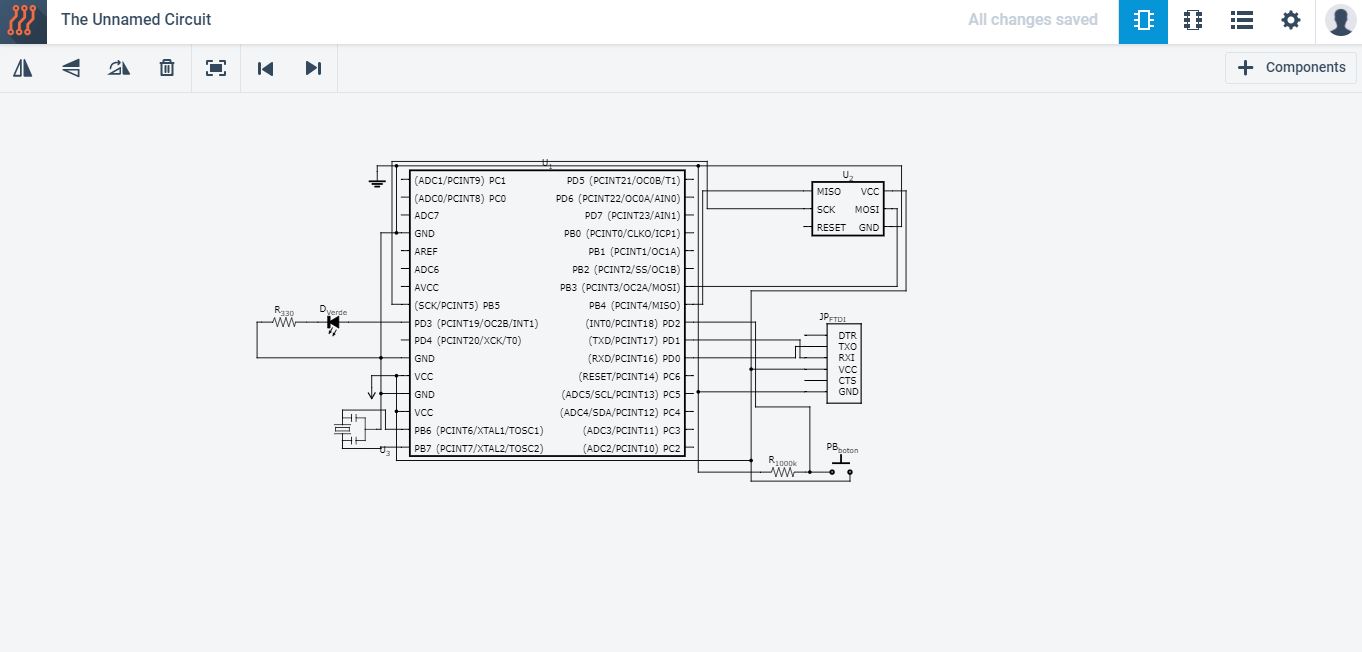
Task: Click the AREF pin label on U1
Action: click(x=426, y=252)
